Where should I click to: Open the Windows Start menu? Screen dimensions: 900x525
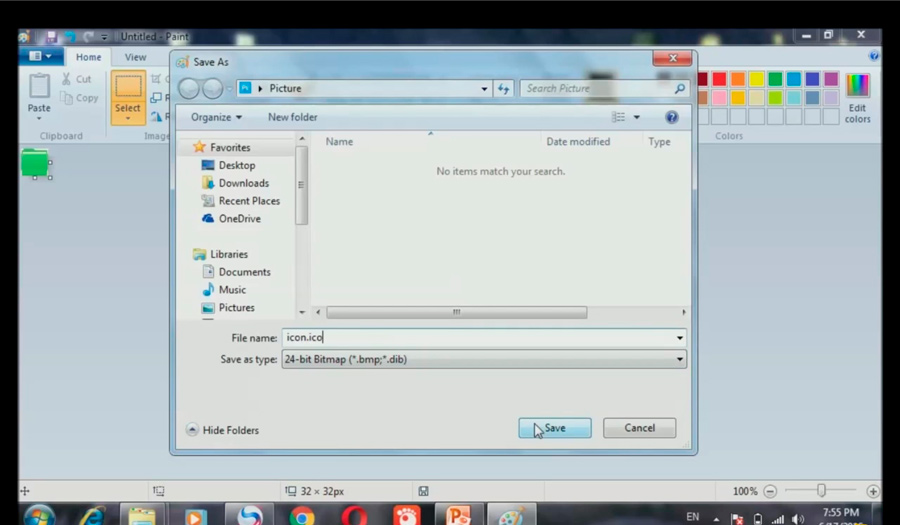(40, 515)
